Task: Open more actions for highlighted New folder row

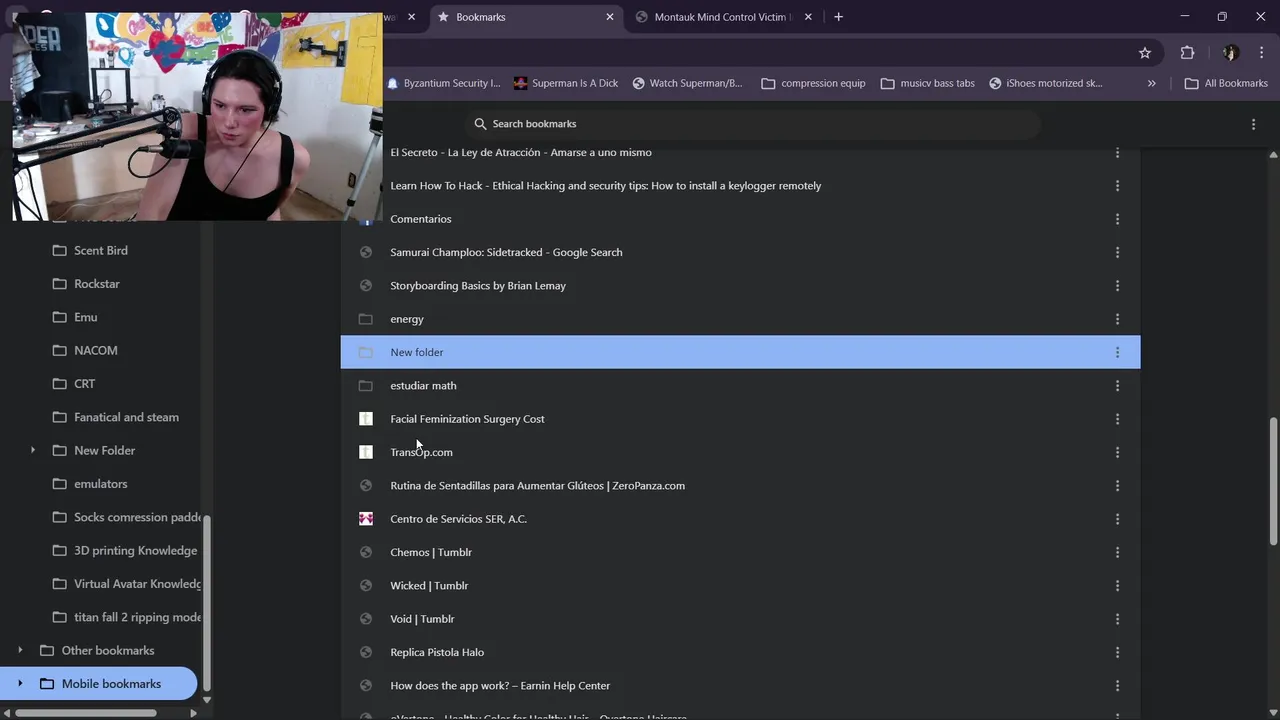Action: (x=1117, y=352)
